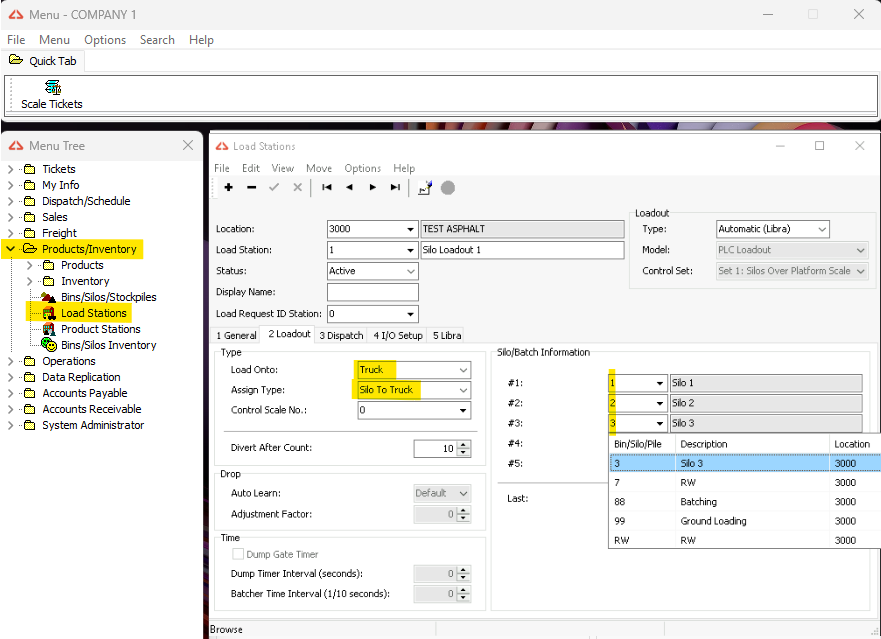Open the Location dropdown

[411, 229]
